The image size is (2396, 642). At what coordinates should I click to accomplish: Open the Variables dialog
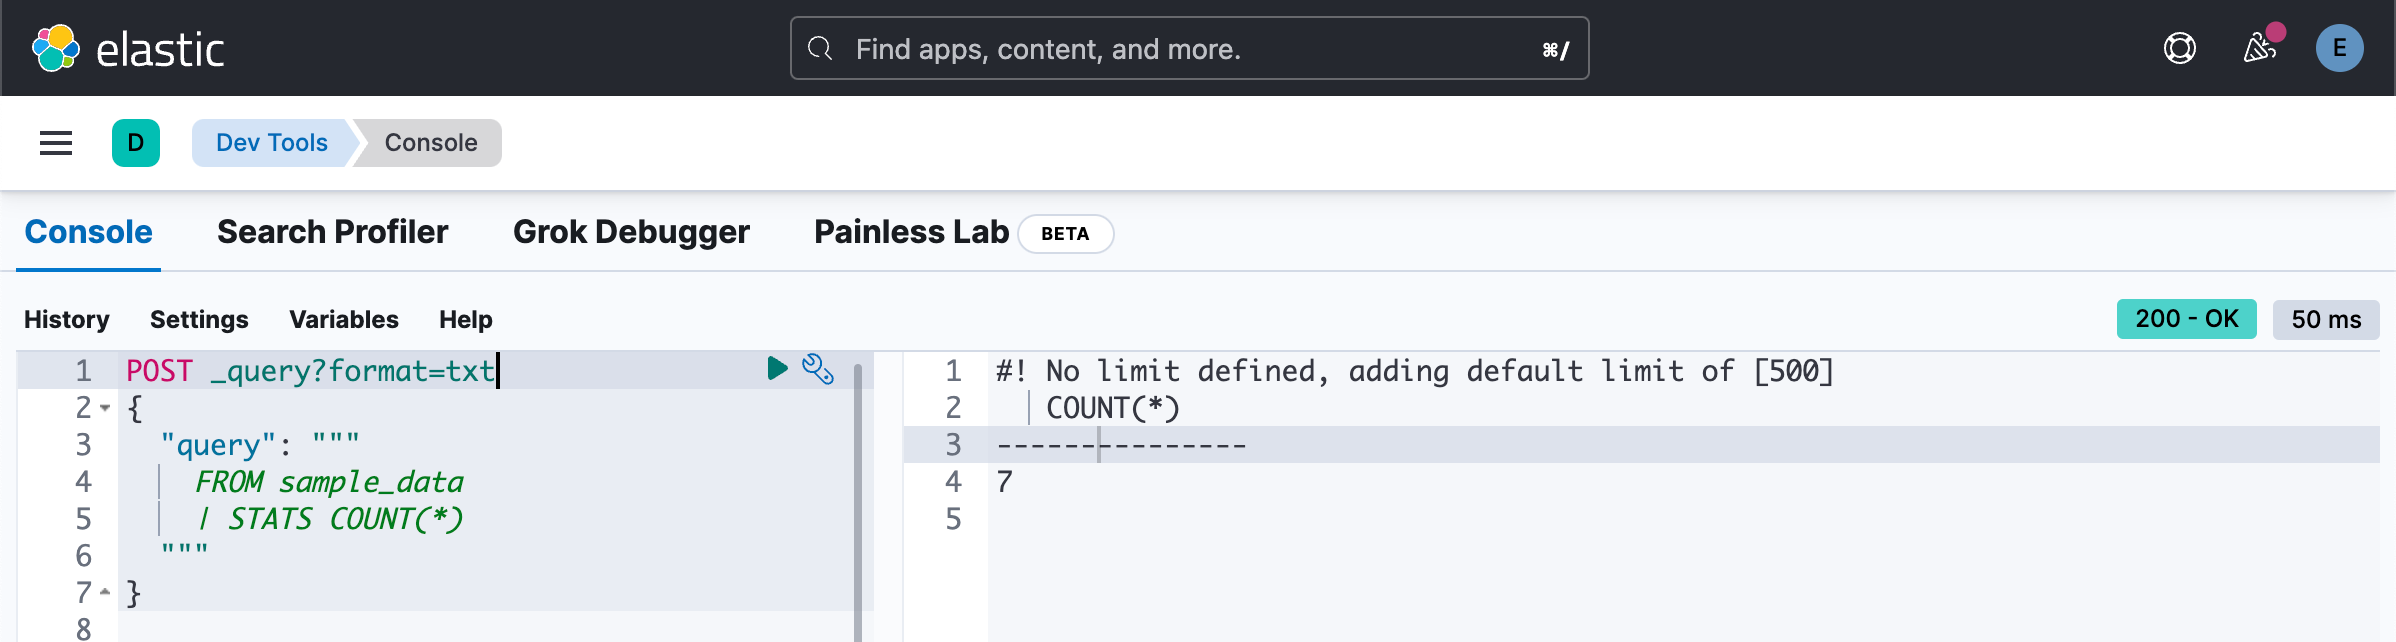point(344,319)
